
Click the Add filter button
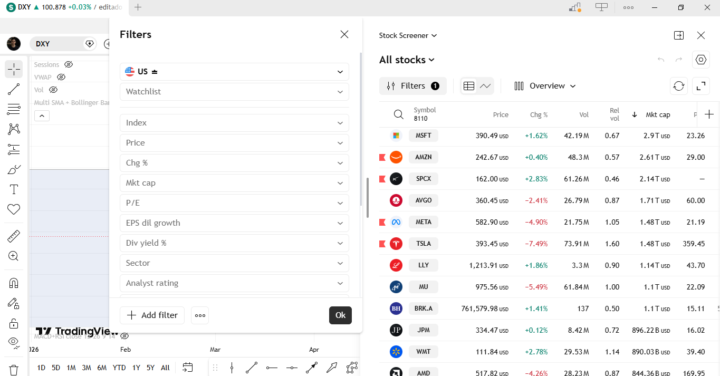point(152,315)
